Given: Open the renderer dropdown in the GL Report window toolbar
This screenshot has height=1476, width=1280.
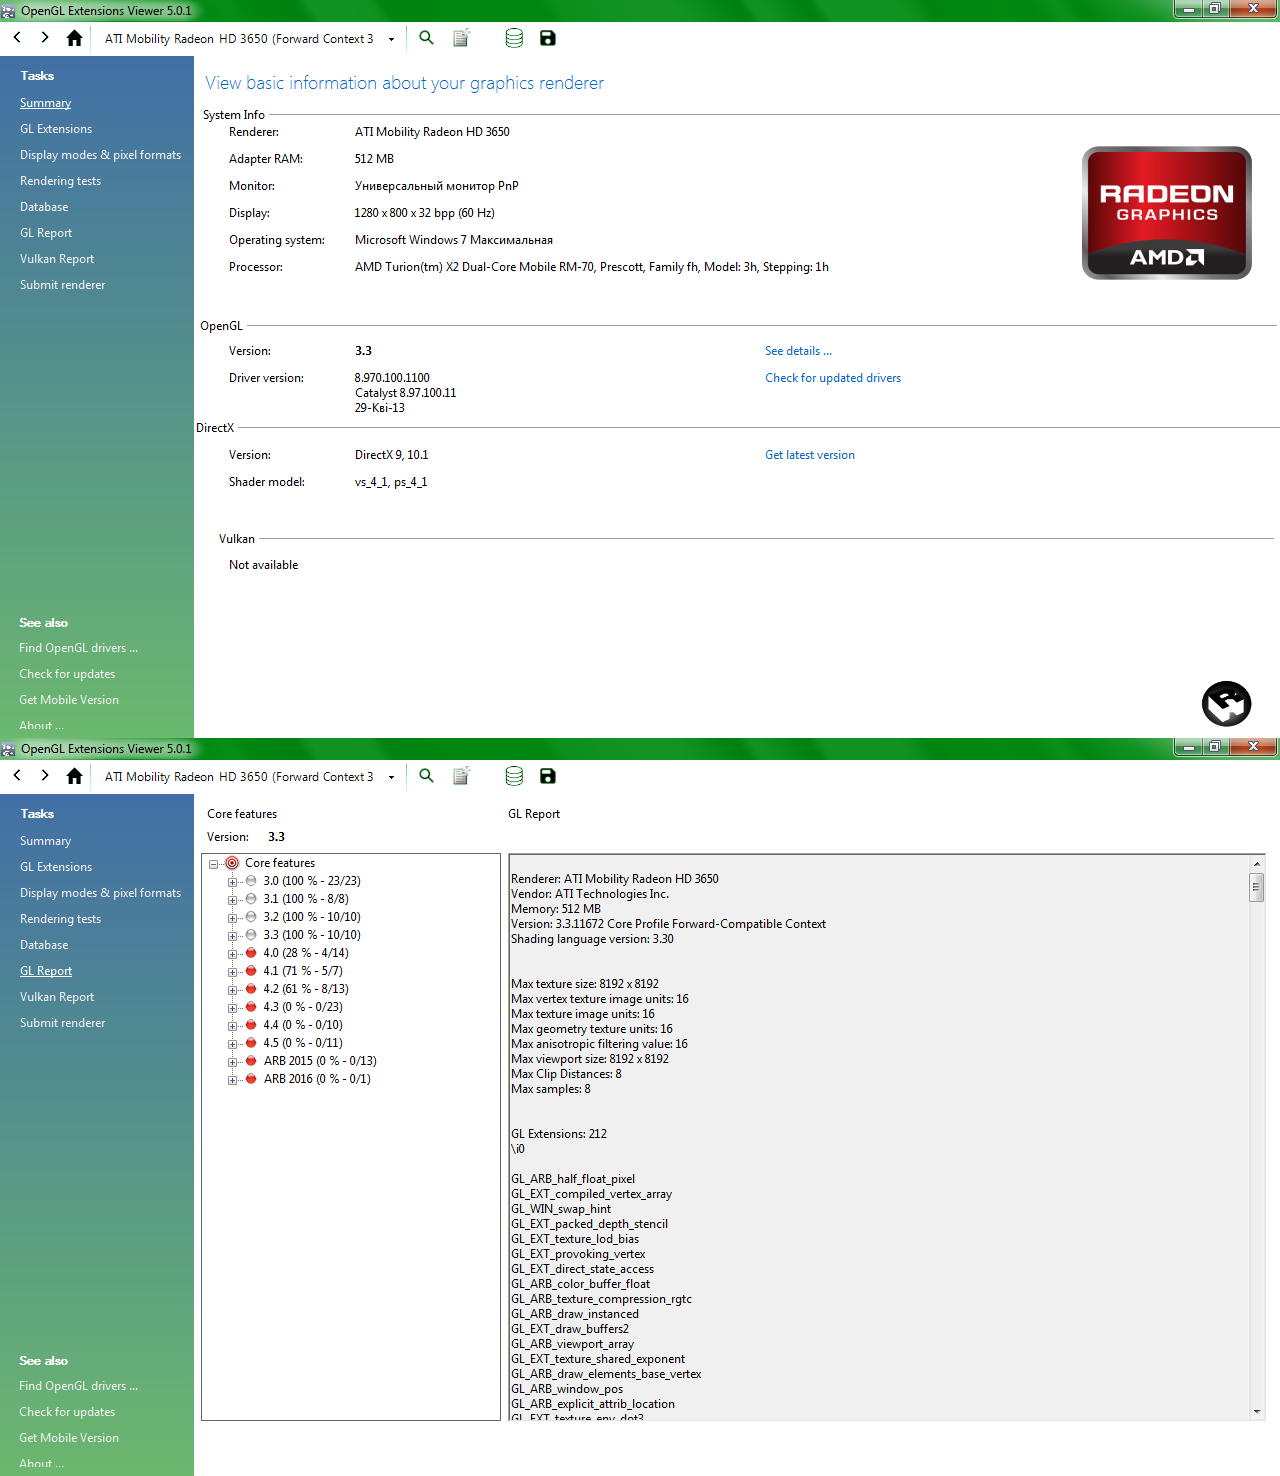Looking at the screenshot, I should click(x=391, y=777).
